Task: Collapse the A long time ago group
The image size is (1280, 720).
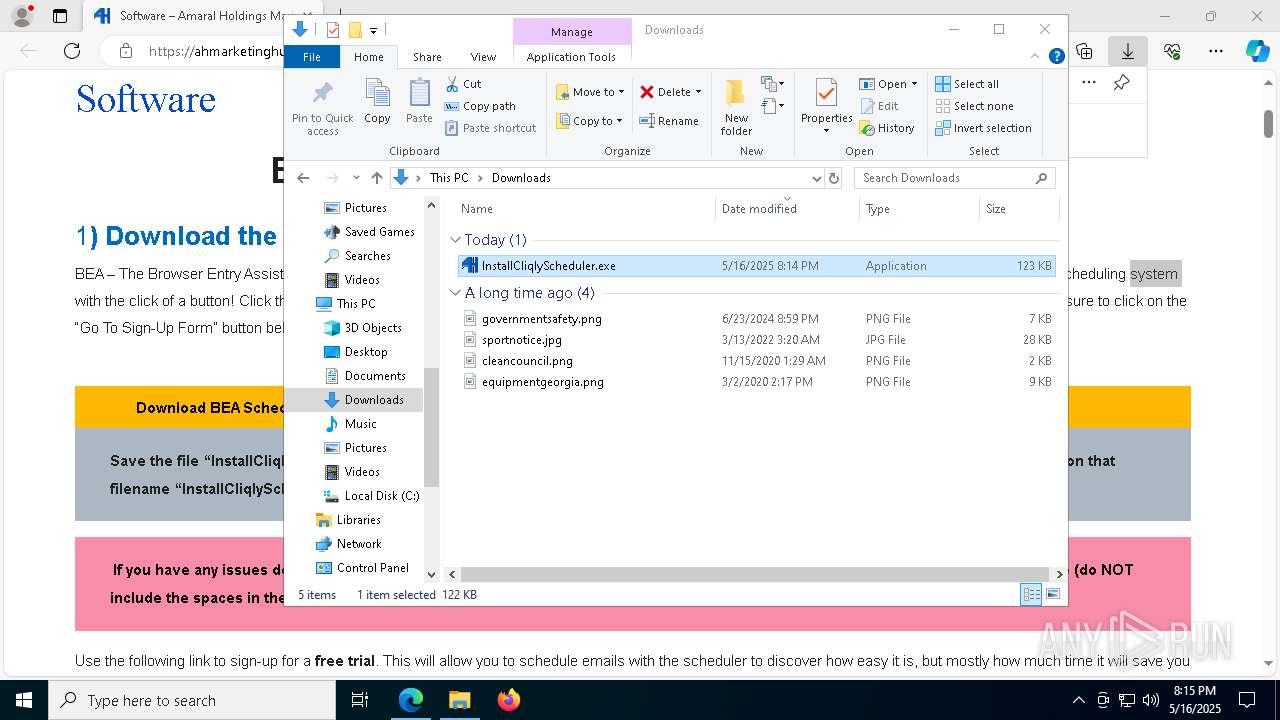Action: click(x=456, y=293)
